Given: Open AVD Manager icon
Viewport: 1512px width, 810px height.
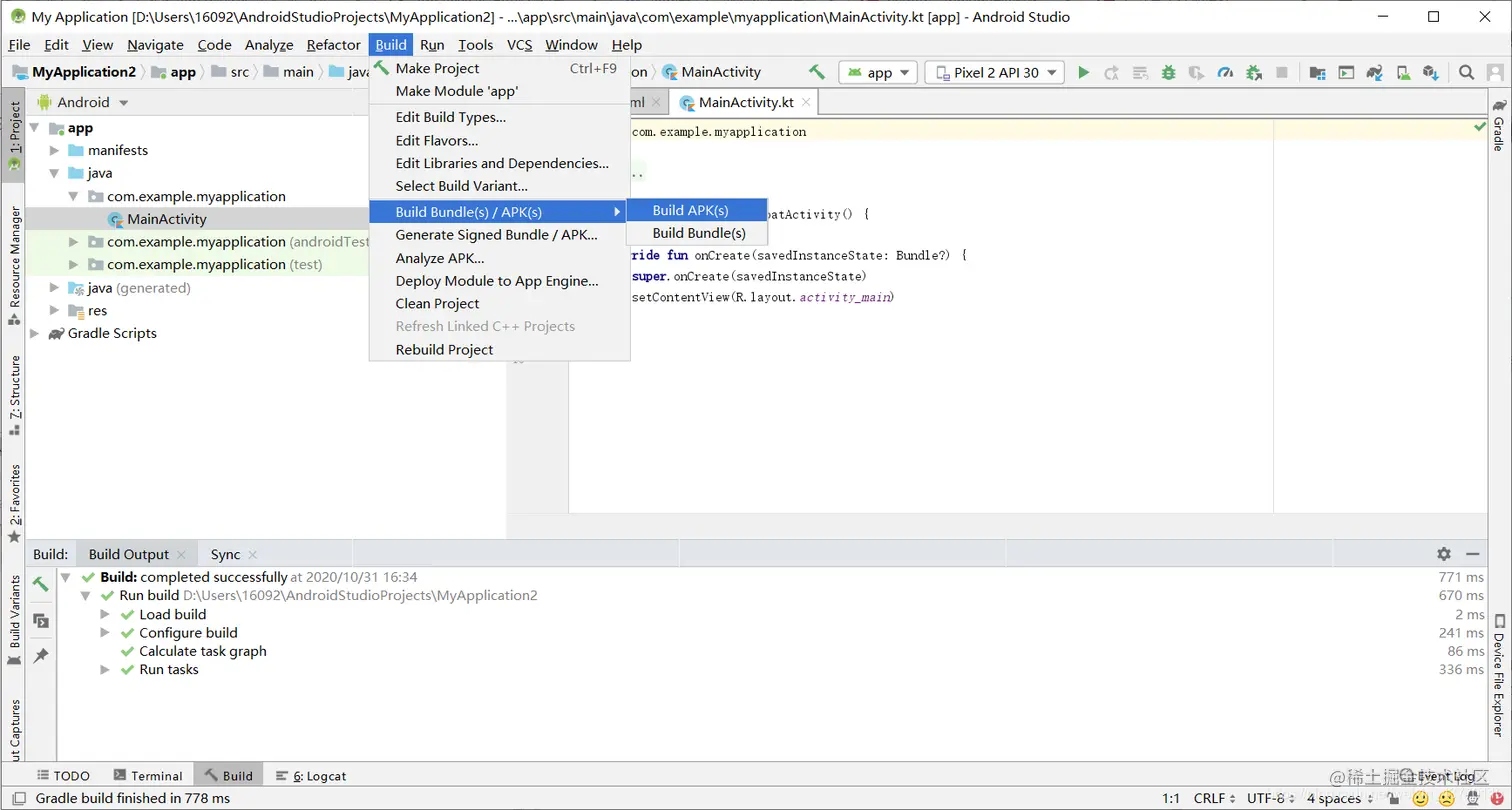Looking at the screenshot, I should 1403,72.
